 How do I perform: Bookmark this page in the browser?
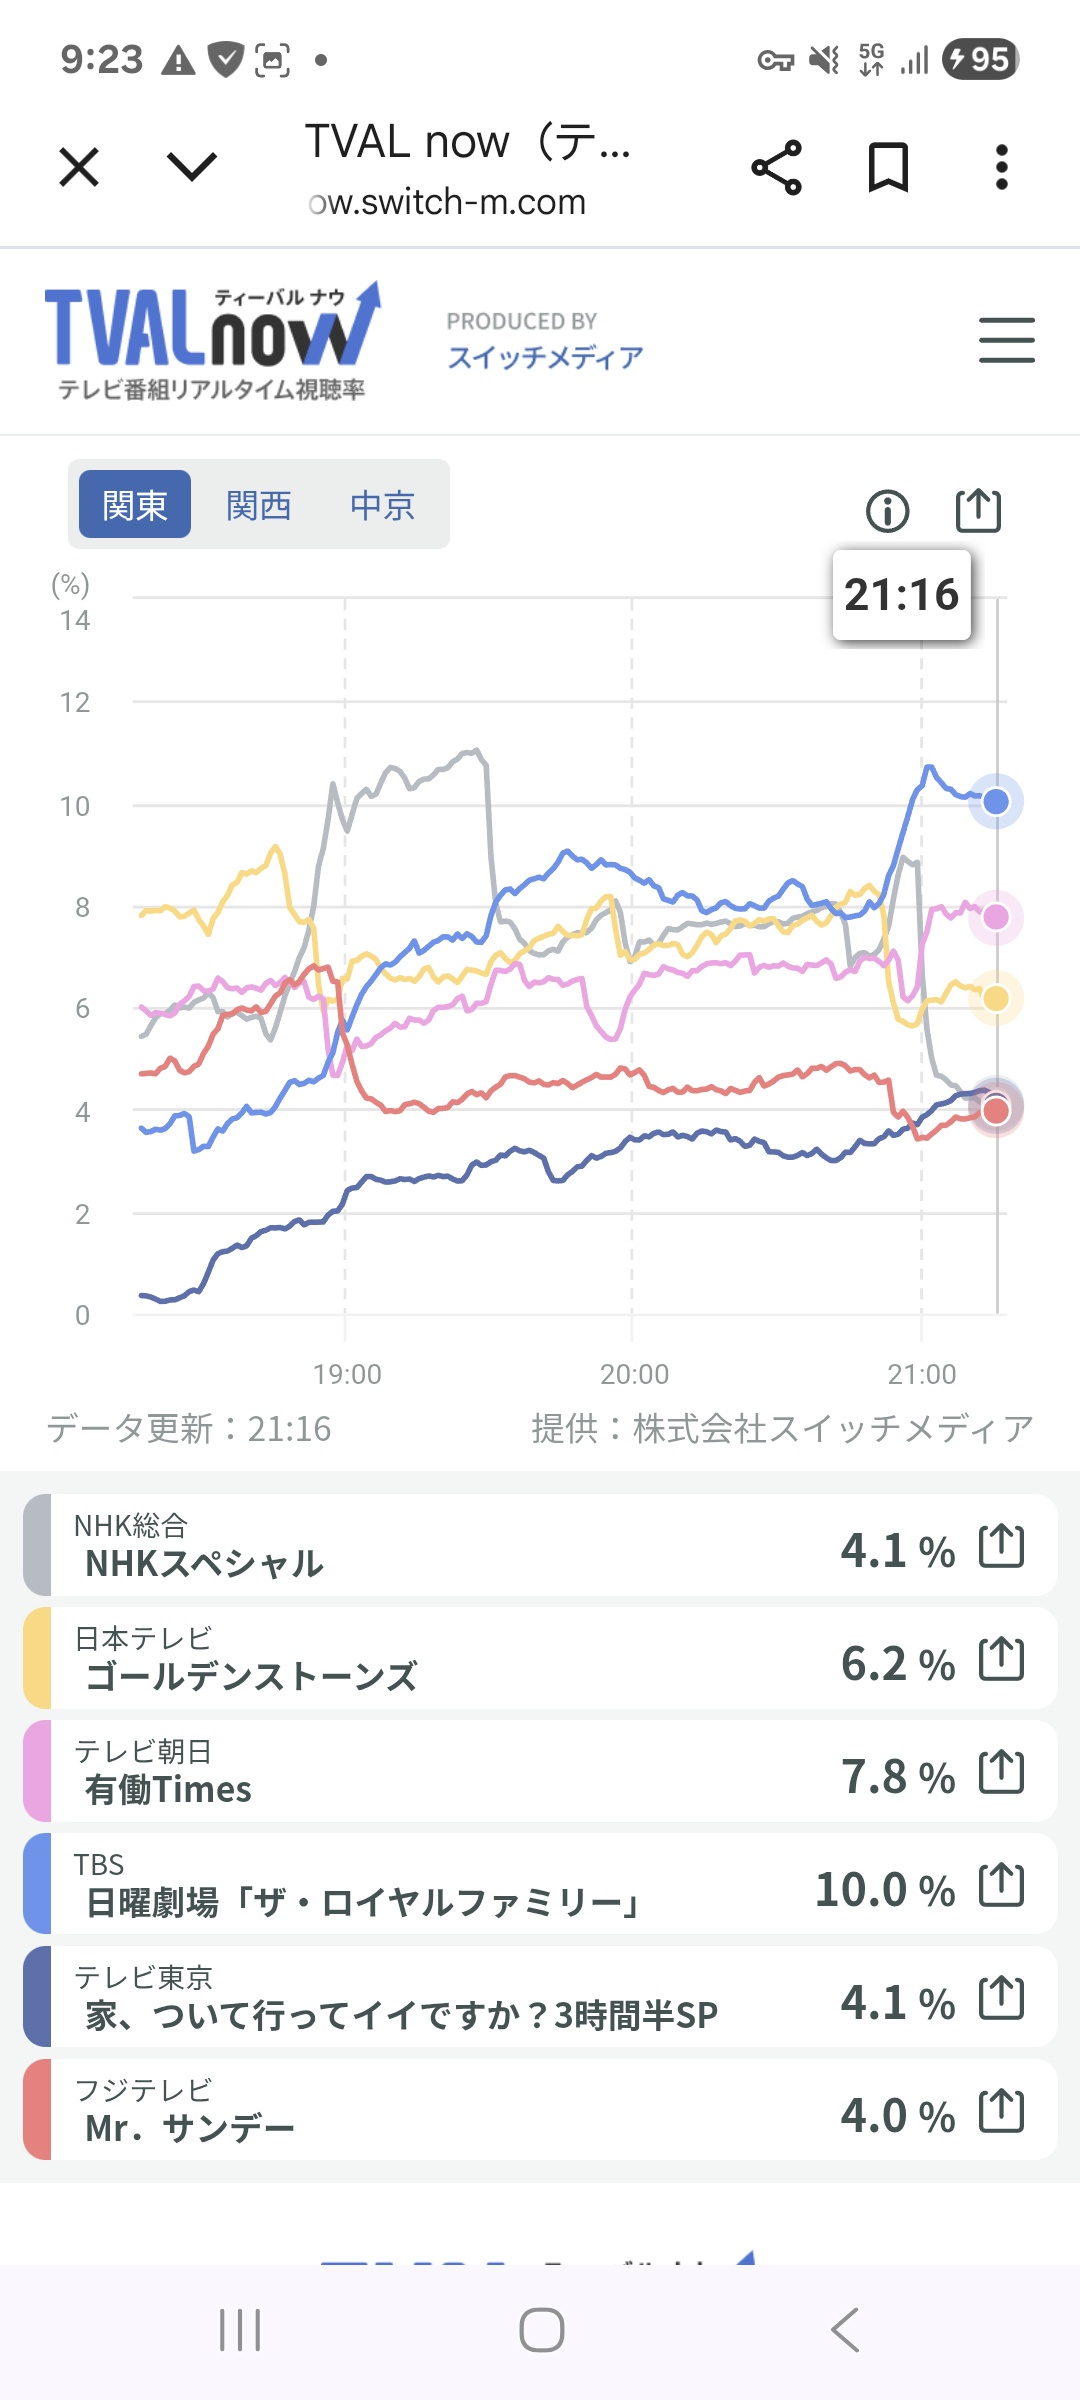[x=888, y=167]
